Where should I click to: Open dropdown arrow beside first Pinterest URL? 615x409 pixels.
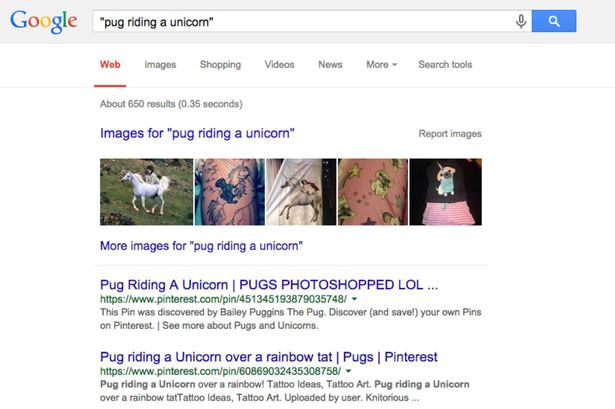click(355, 299)
